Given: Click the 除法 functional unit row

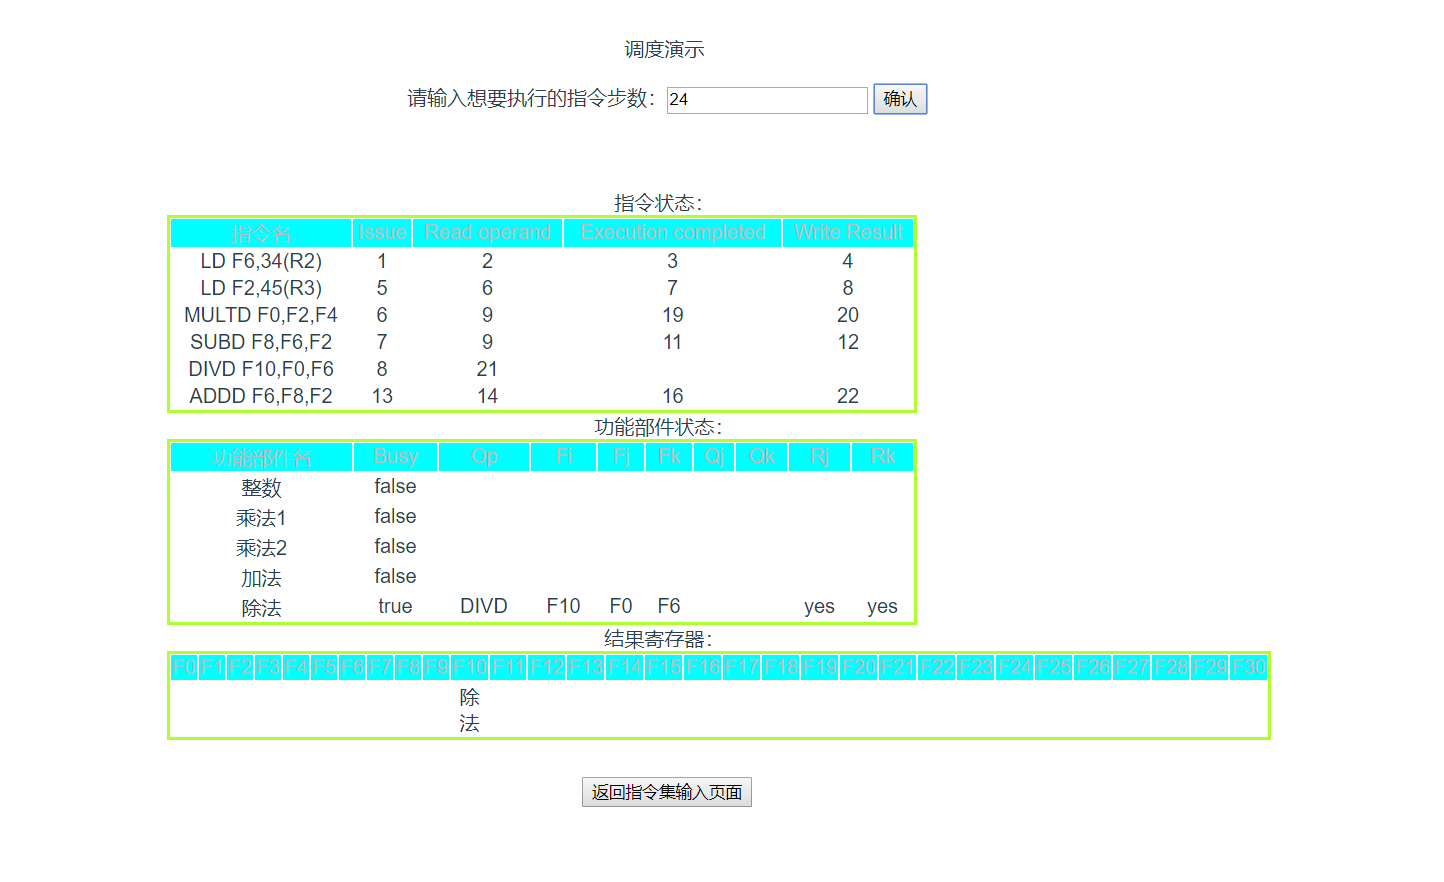Looking at the screenshot, I should click(x=262, y=605).
